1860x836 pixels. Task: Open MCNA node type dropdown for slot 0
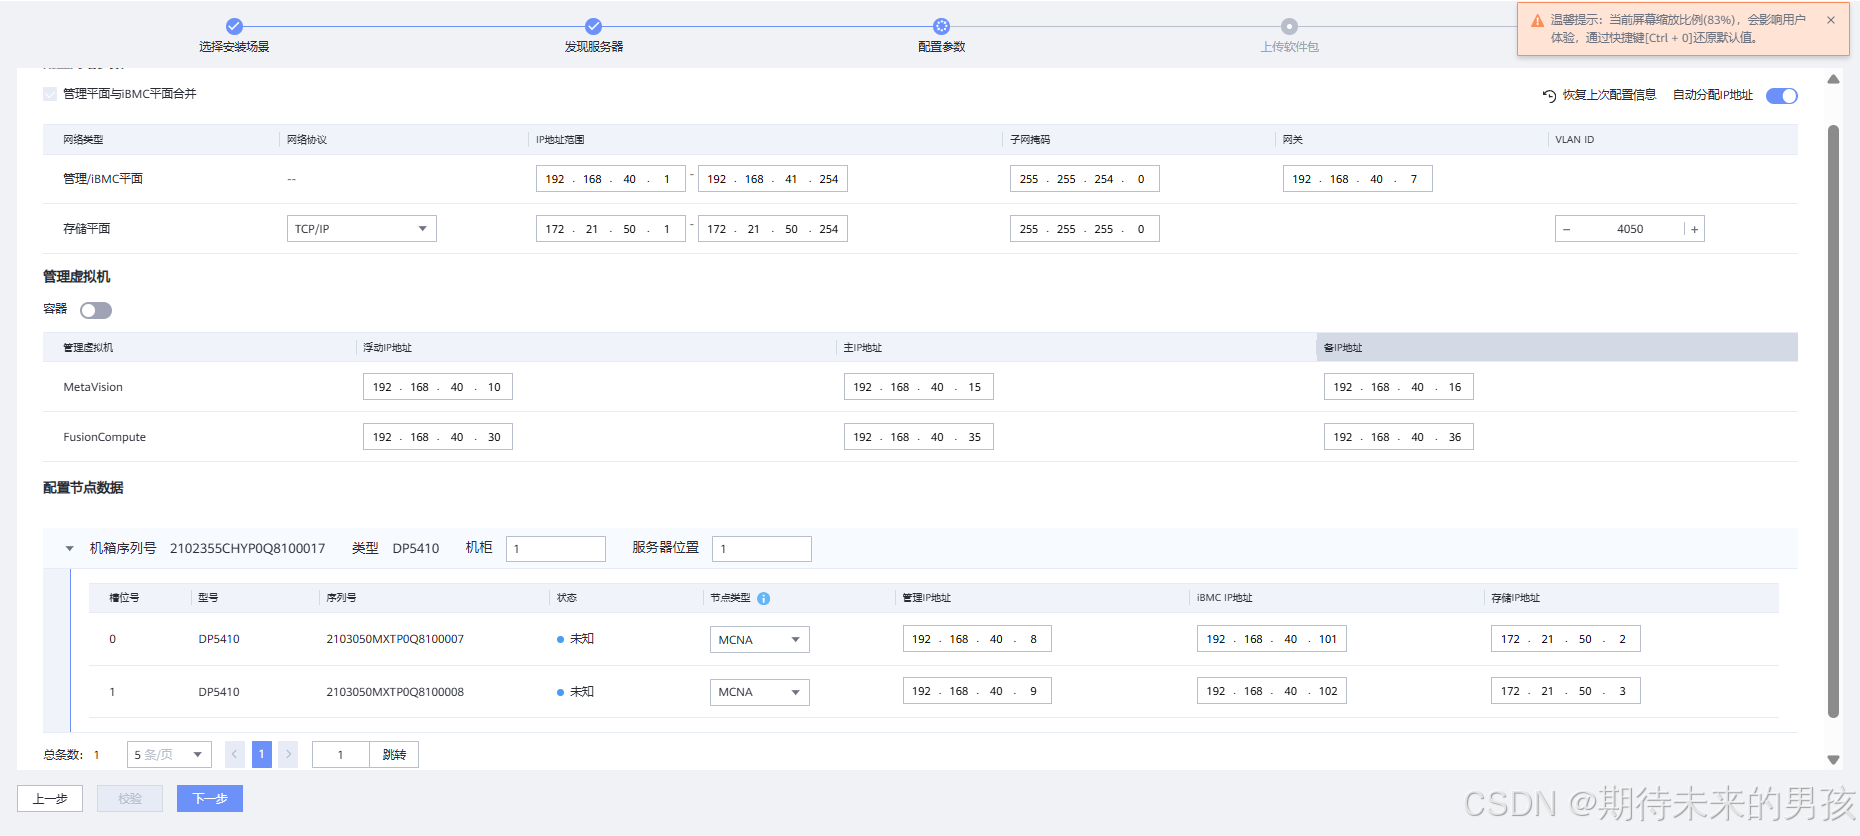(759, 640)
